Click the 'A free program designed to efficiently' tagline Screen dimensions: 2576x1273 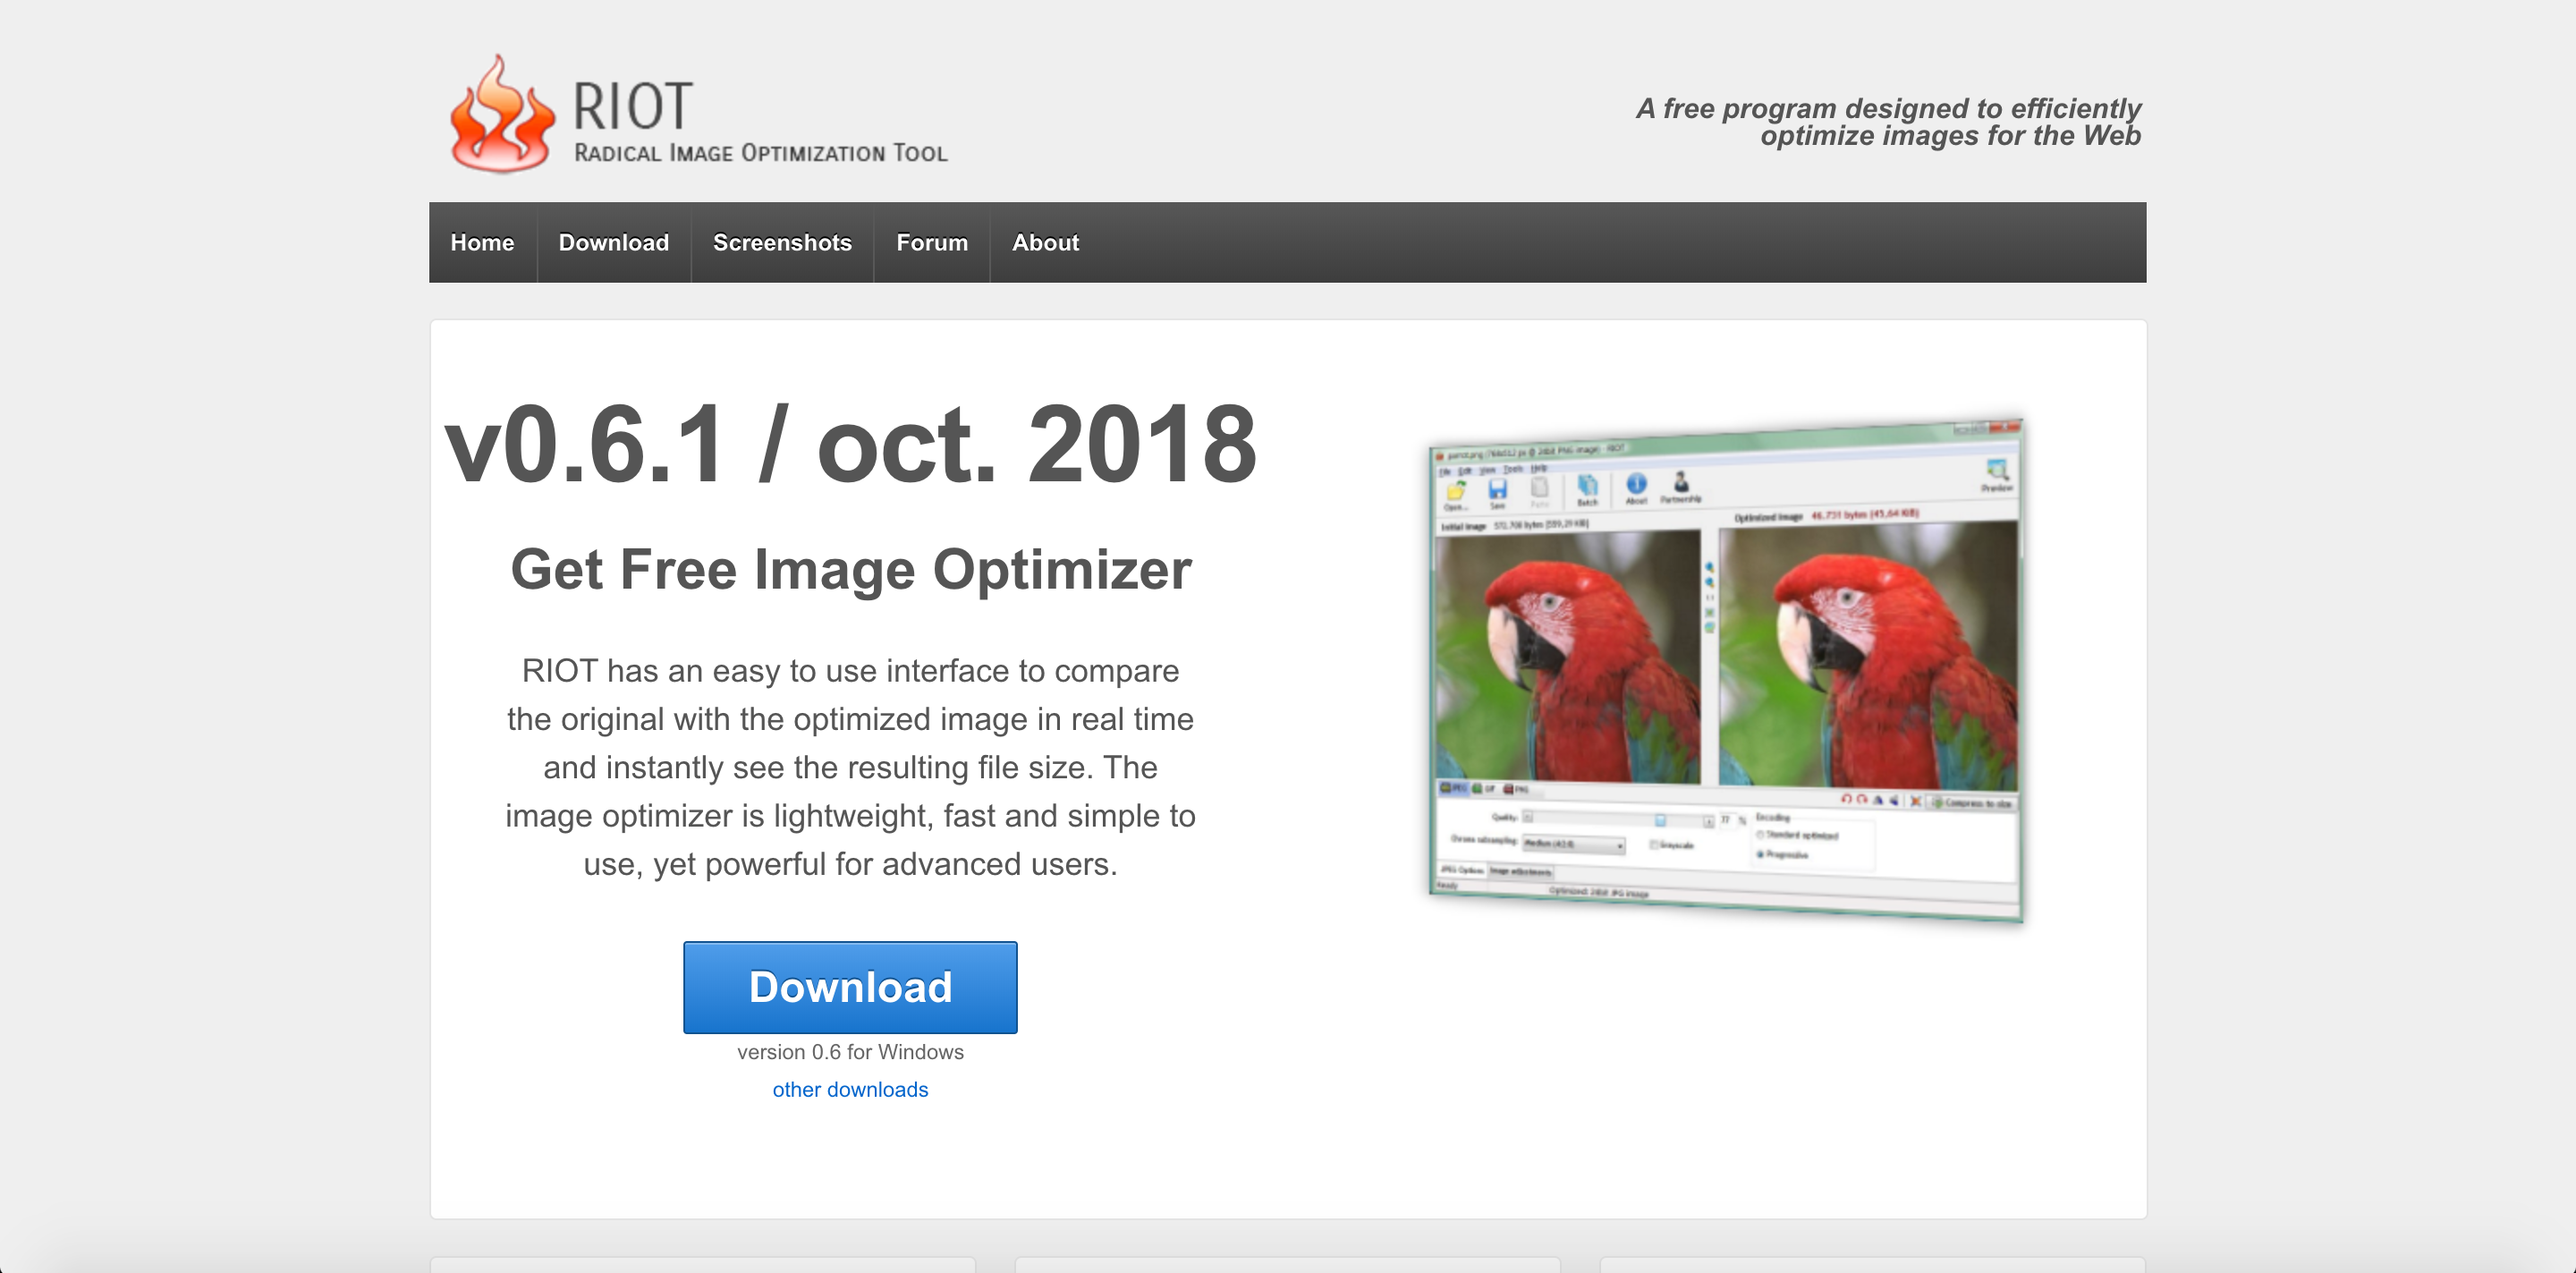tap(1888, 121)
